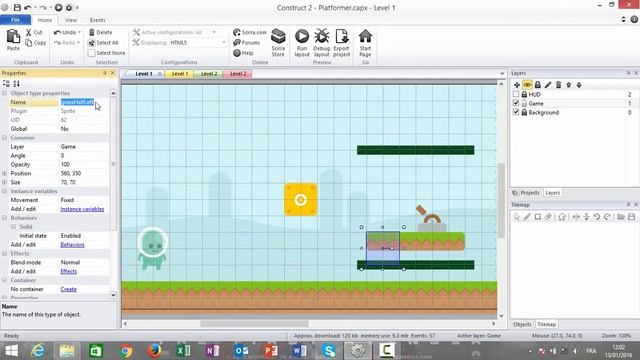Open Instance variables link
The width and height of the screenshot is (640, 360).
(x=82, y=209)
